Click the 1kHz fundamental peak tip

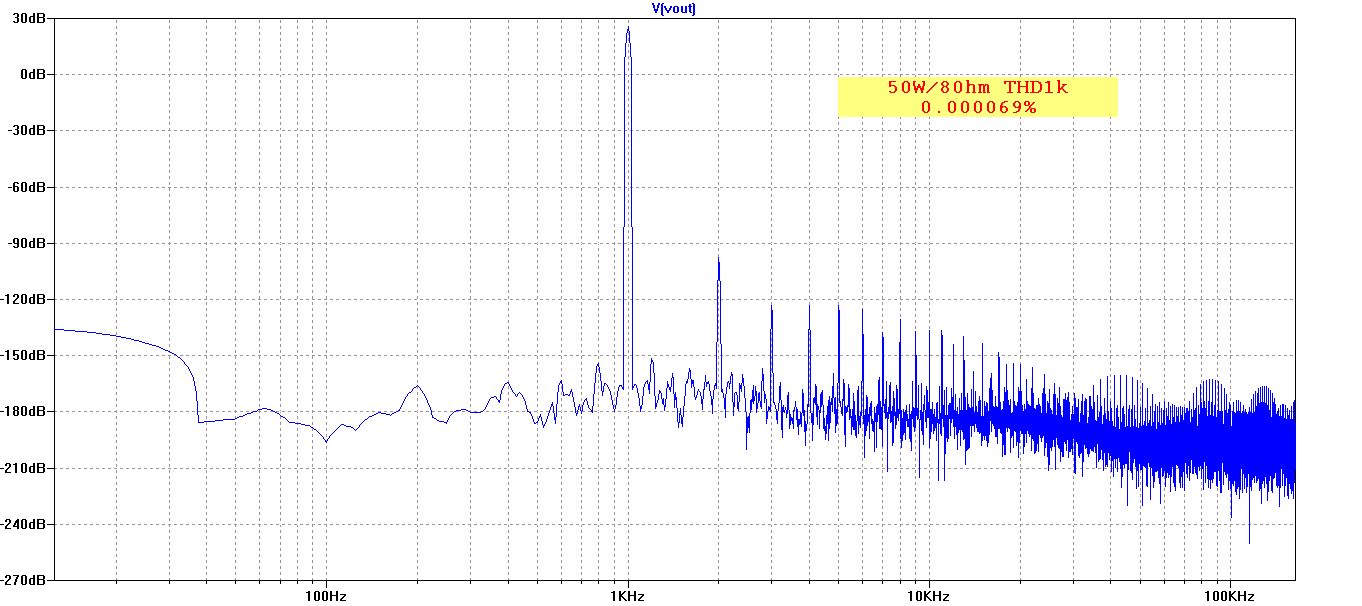[x=627, y=28]
